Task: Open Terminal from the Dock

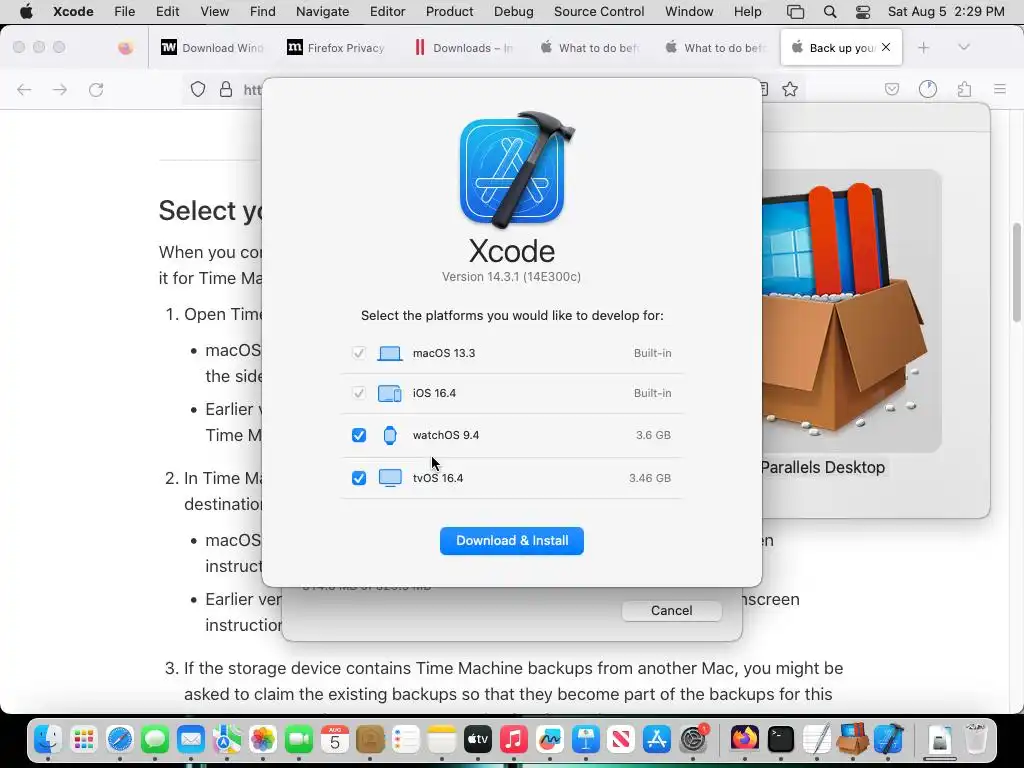Action: [780, 739]
